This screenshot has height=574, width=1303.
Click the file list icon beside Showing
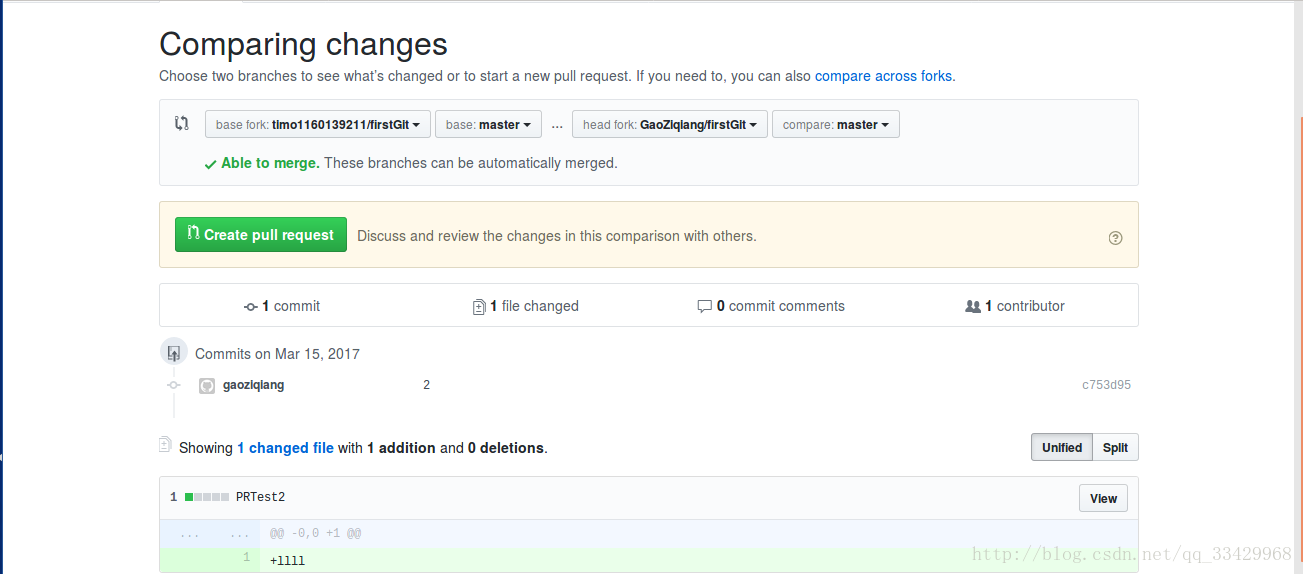click(165, 444)
